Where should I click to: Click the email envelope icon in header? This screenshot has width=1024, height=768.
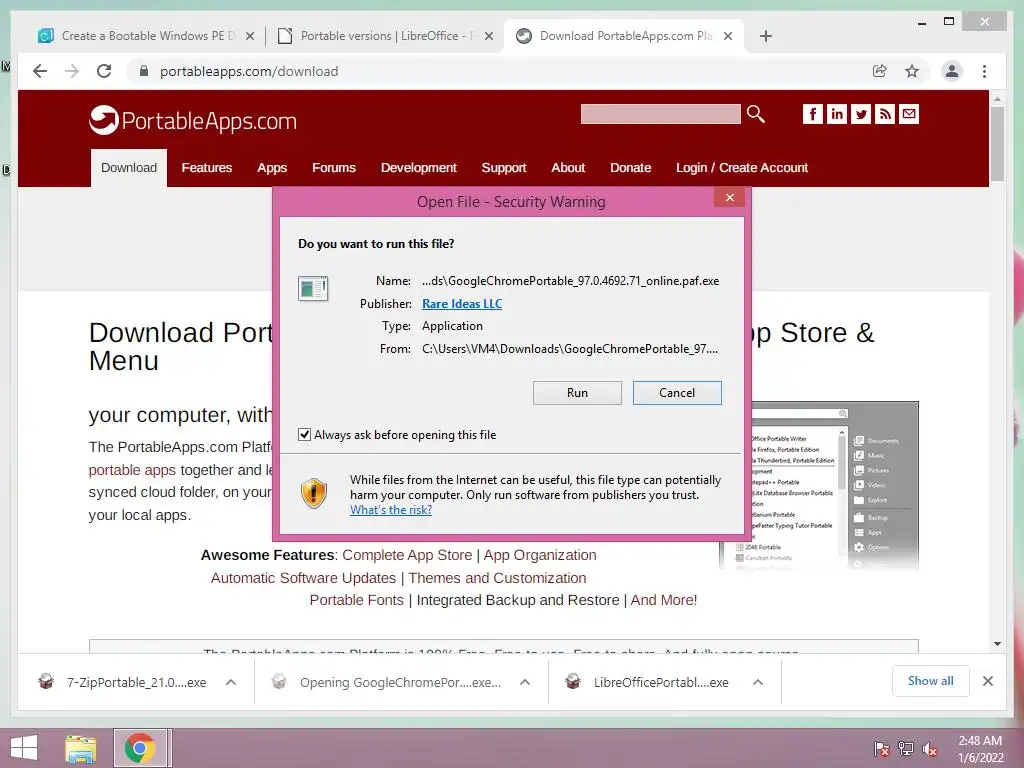coord(909,114)
